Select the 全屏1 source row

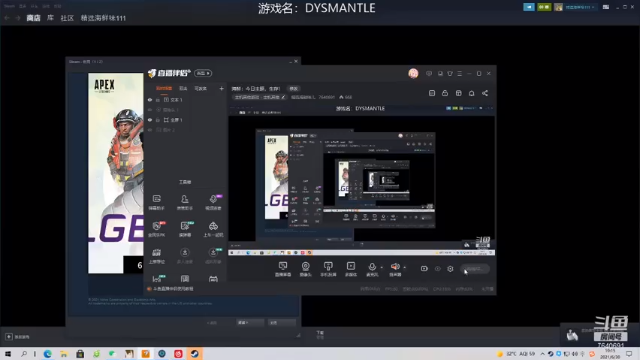pyautogui.click(x=186, y=120)
